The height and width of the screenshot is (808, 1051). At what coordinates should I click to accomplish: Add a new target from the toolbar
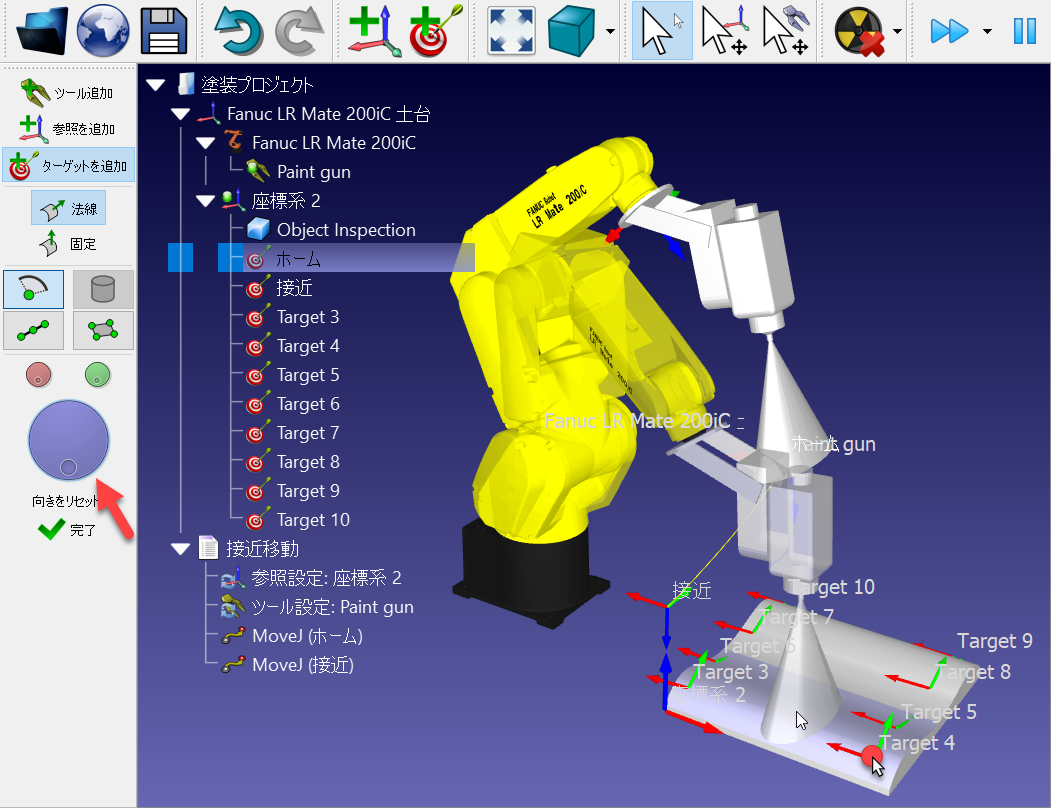pos(436,31)
